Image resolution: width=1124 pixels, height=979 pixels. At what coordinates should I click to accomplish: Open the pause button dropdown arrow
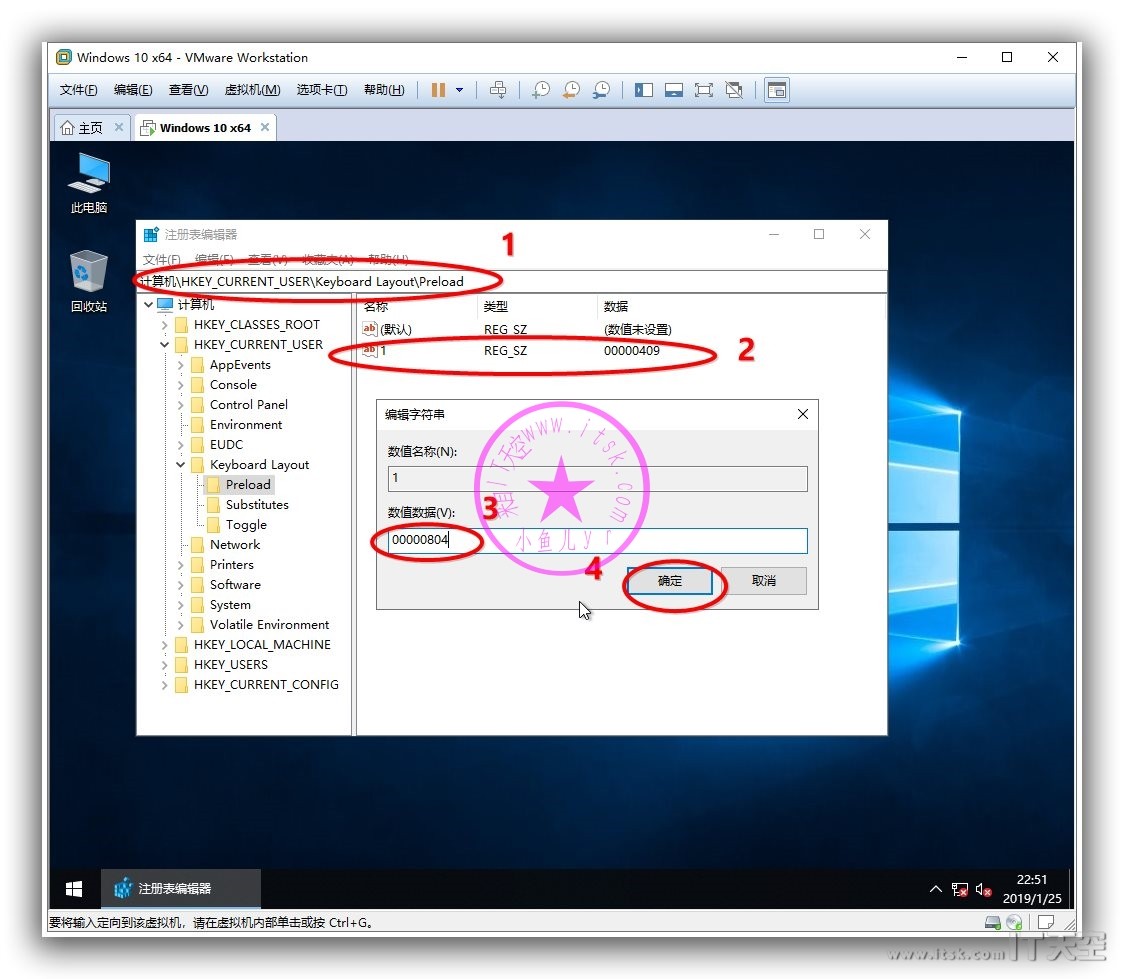[459, 90]
